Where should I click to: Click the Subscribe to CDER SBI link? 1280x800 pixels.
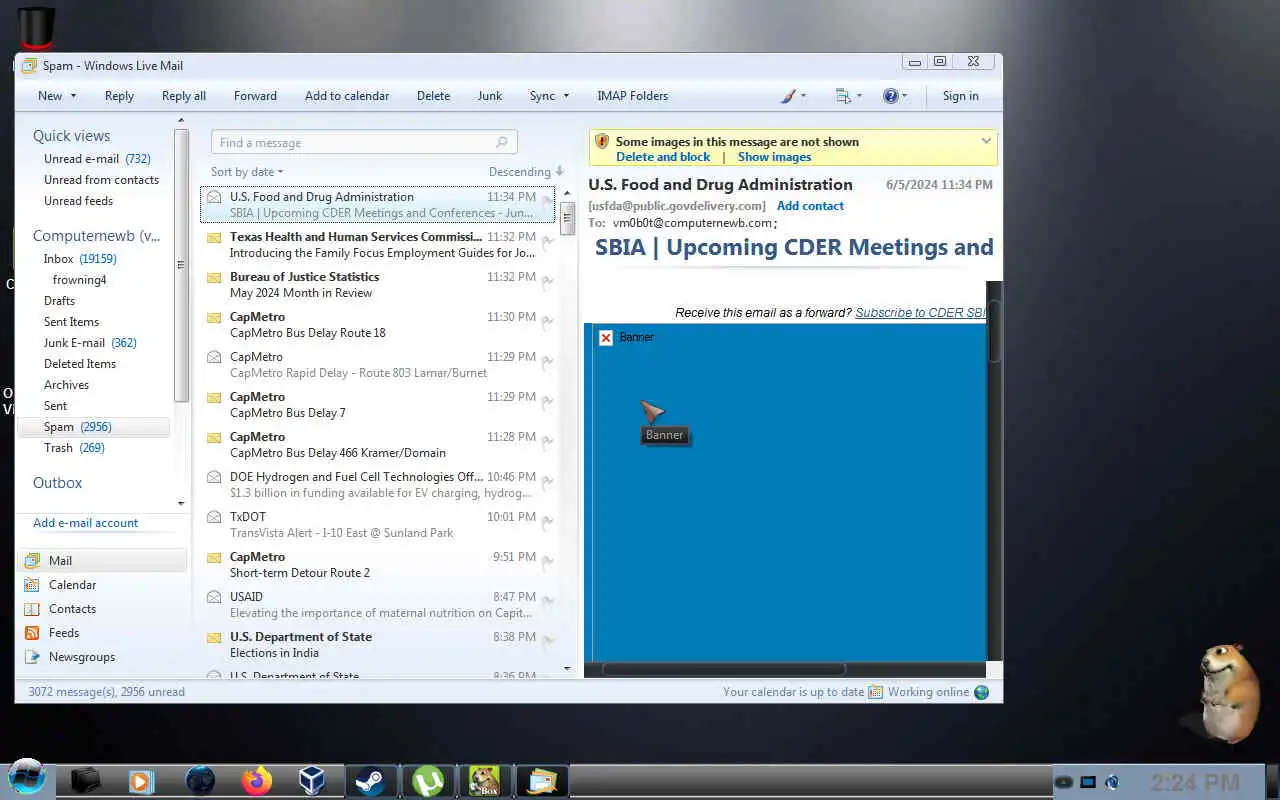920,313
